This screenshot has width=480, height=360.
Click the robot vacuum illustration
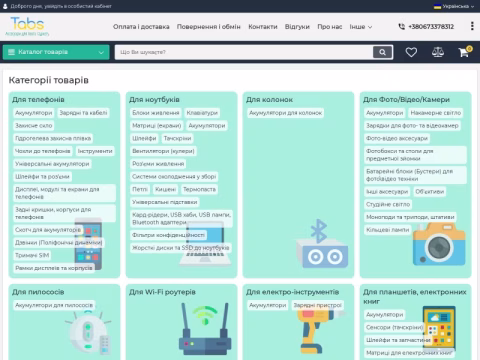[x=88, y=333]
